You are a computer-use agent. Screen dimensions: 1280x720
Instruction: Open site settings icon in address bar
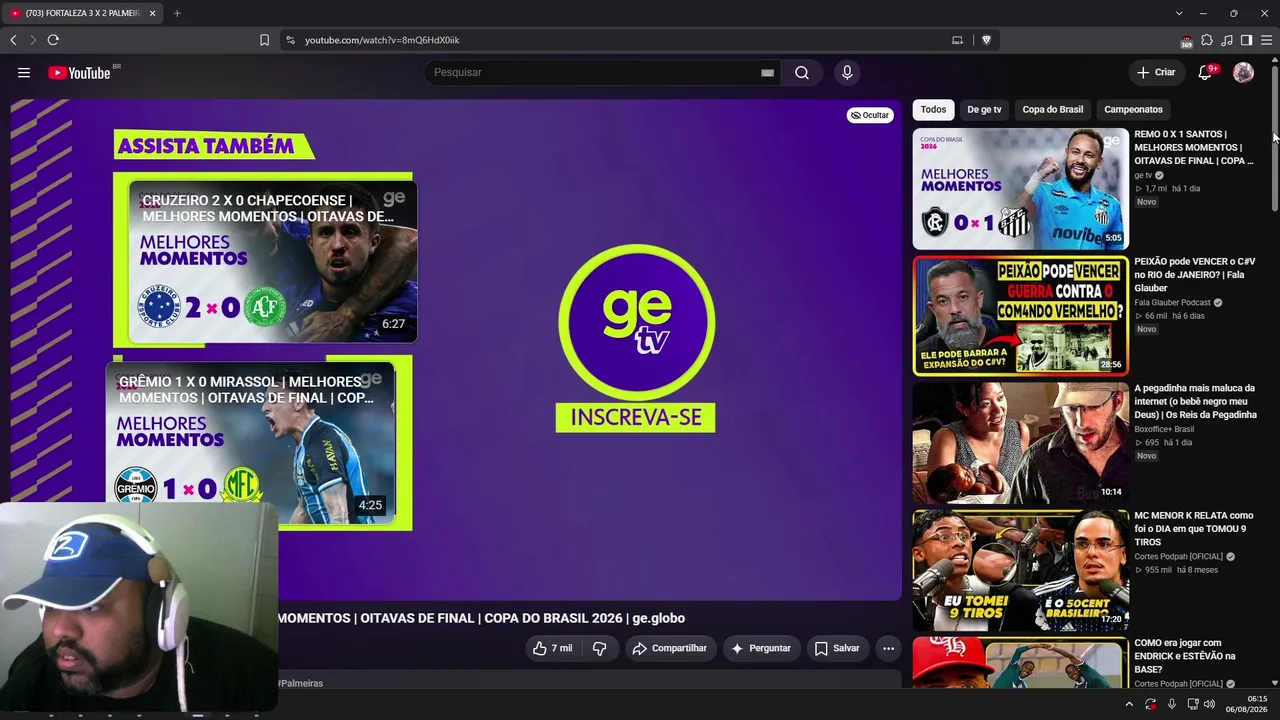(x=290, y=40)
